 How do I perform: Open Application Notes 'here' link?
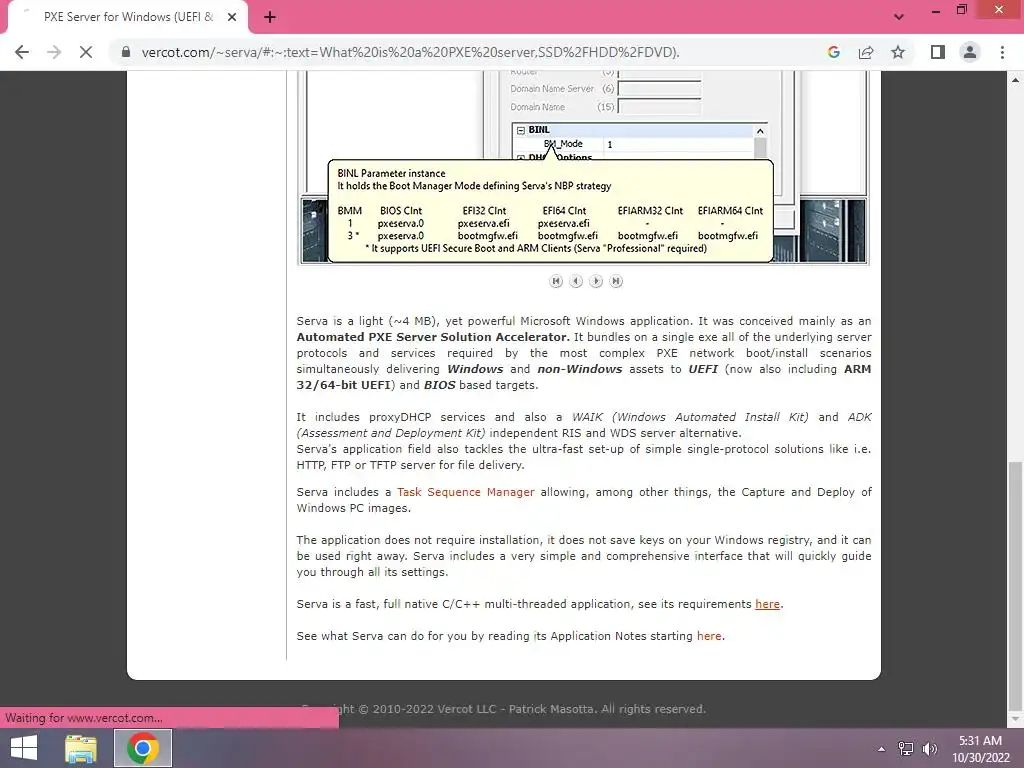tap(709, 636)
